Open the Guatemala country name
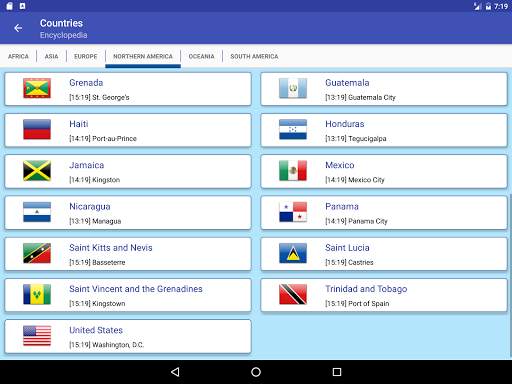Viewport: 512px width, 384px height. (x=347, y=83)
